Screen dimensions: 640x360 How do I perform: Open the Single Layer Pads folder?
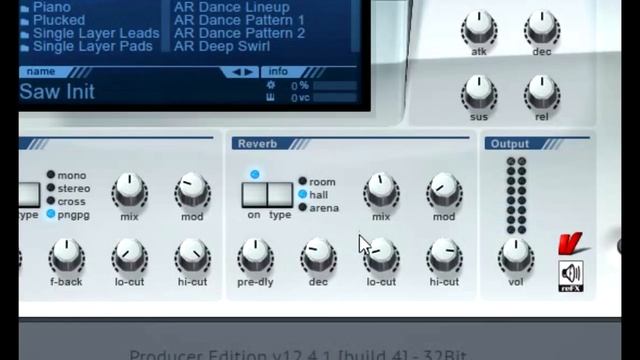tap(87, 46)
